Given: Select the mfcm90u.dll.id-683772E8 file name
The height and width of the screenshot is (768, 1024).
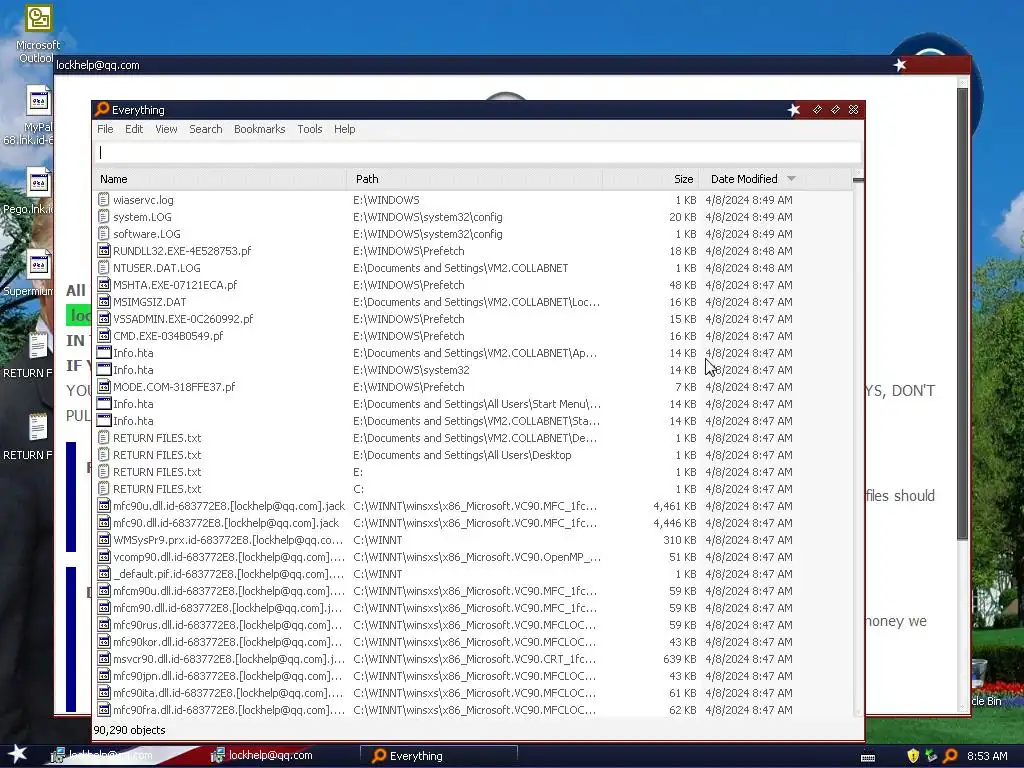Looking at the screenshot, I should tap(229, 591).
